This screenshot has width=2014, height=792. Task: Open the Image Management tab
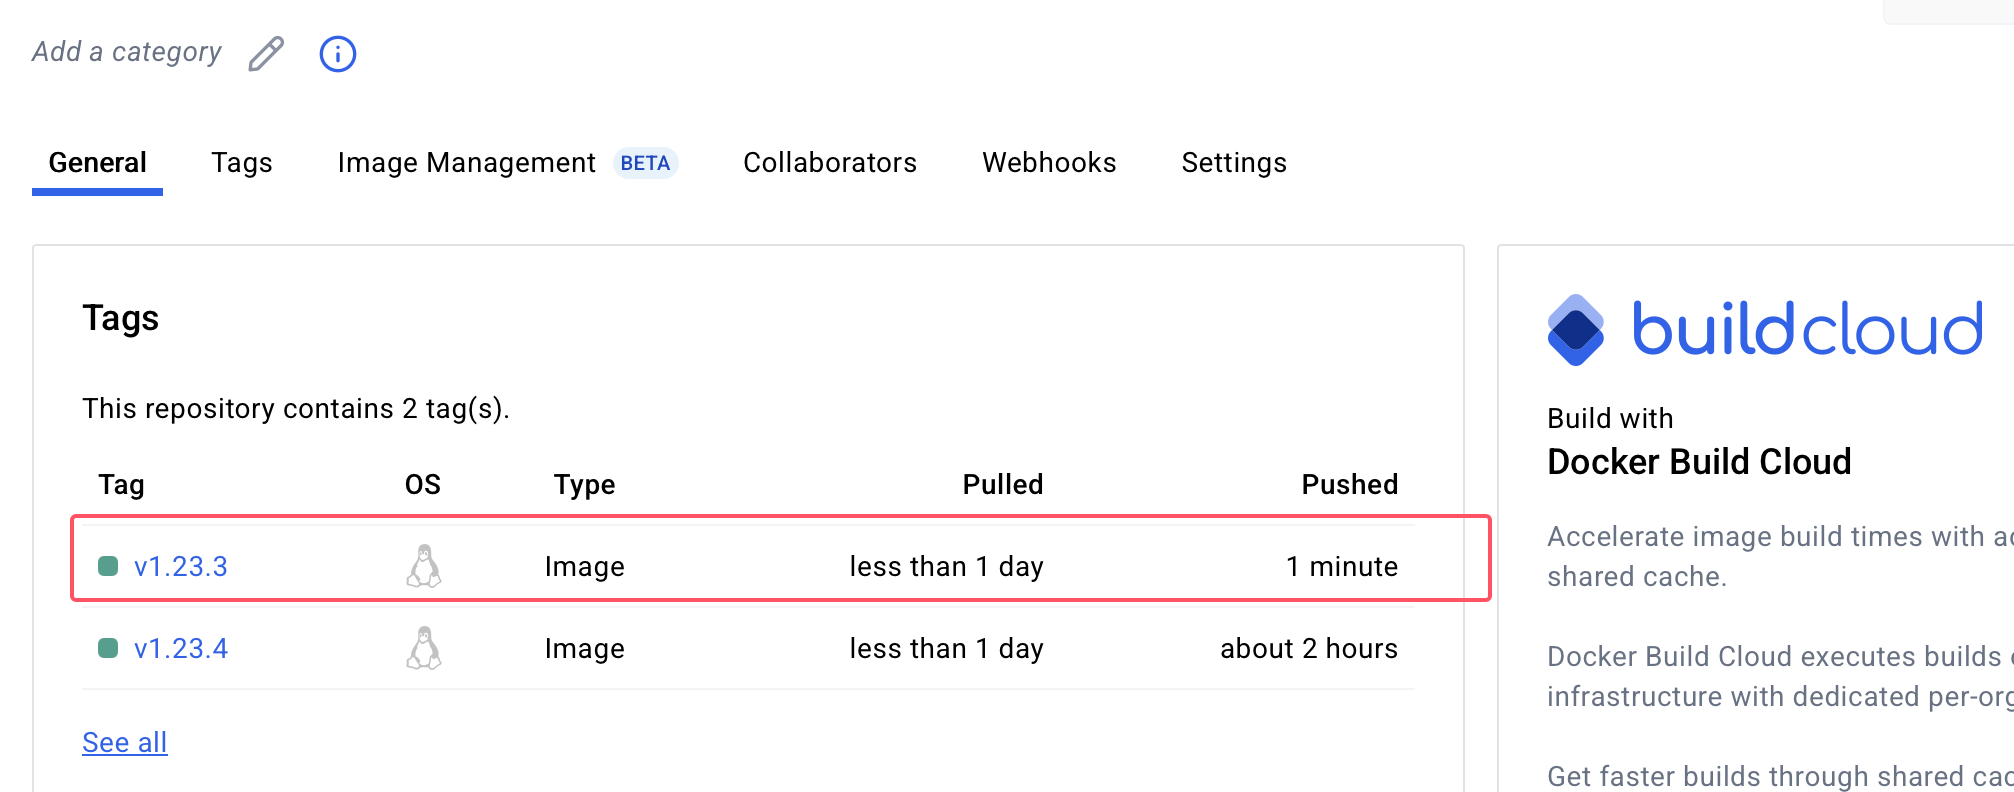click(467, 163)
